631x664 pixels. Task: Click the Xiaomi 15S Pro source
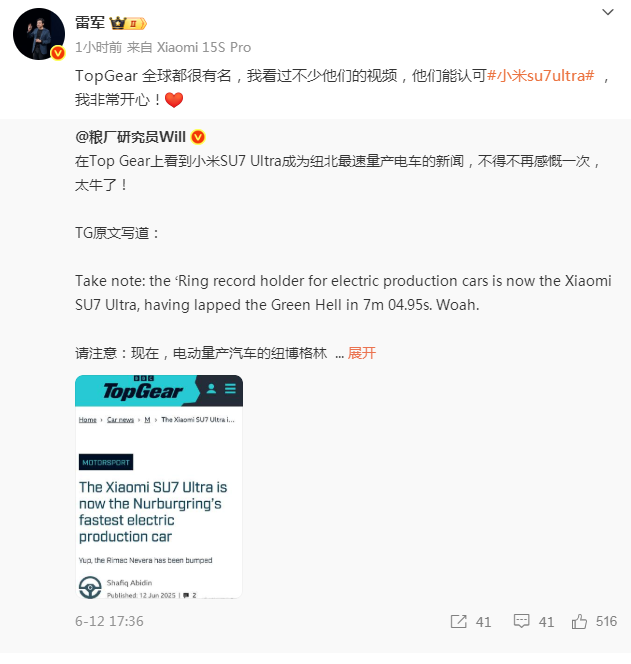(204, 47)
